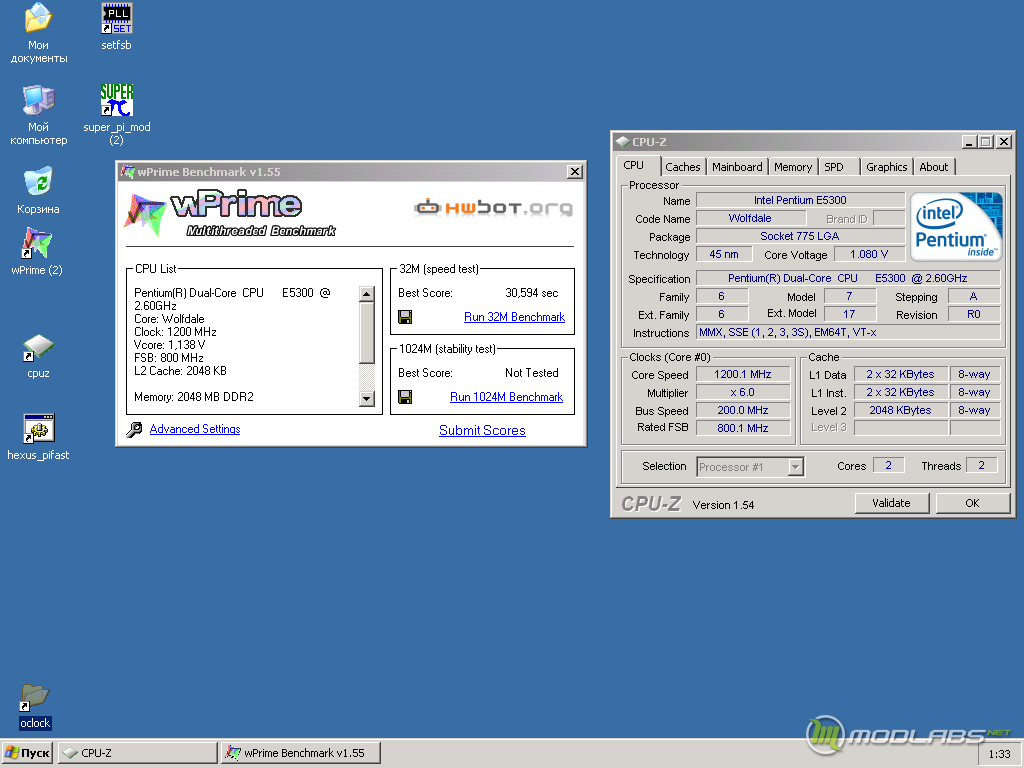Click the save icon under 32M test
This screenshot has height=768, width=1024.
pos(405,317)
